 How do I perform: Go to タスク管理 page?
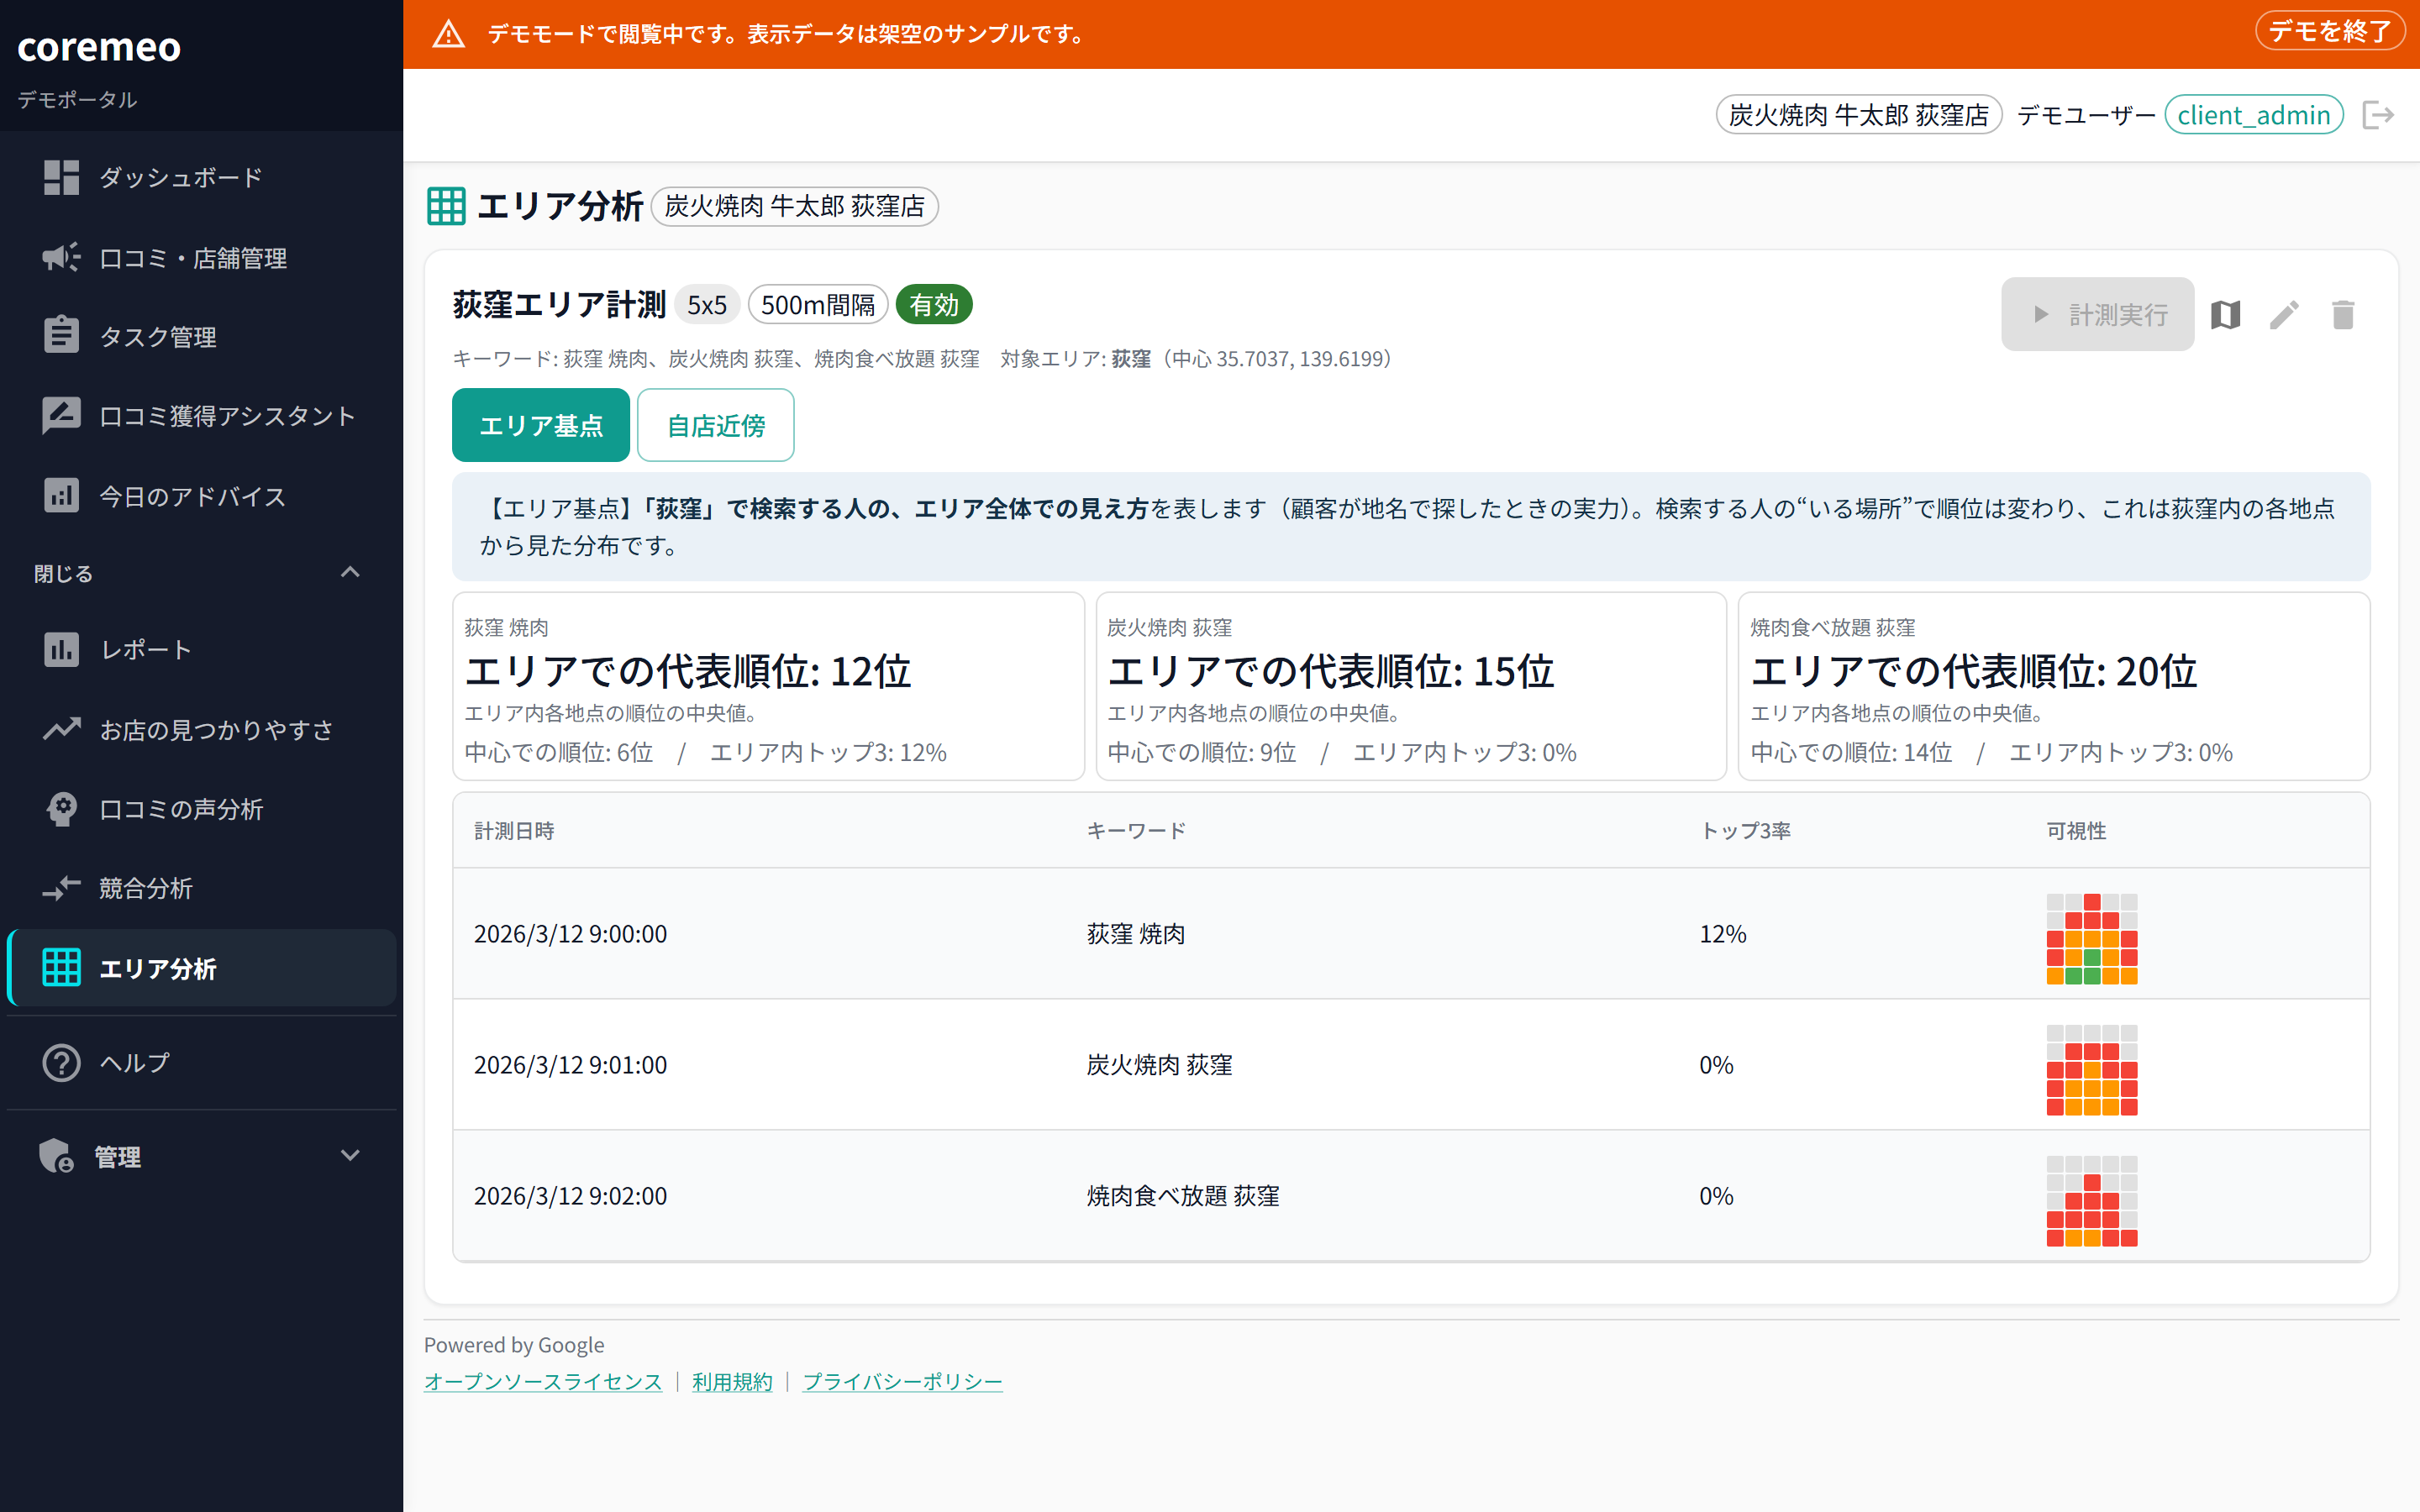tap(201, 337)
